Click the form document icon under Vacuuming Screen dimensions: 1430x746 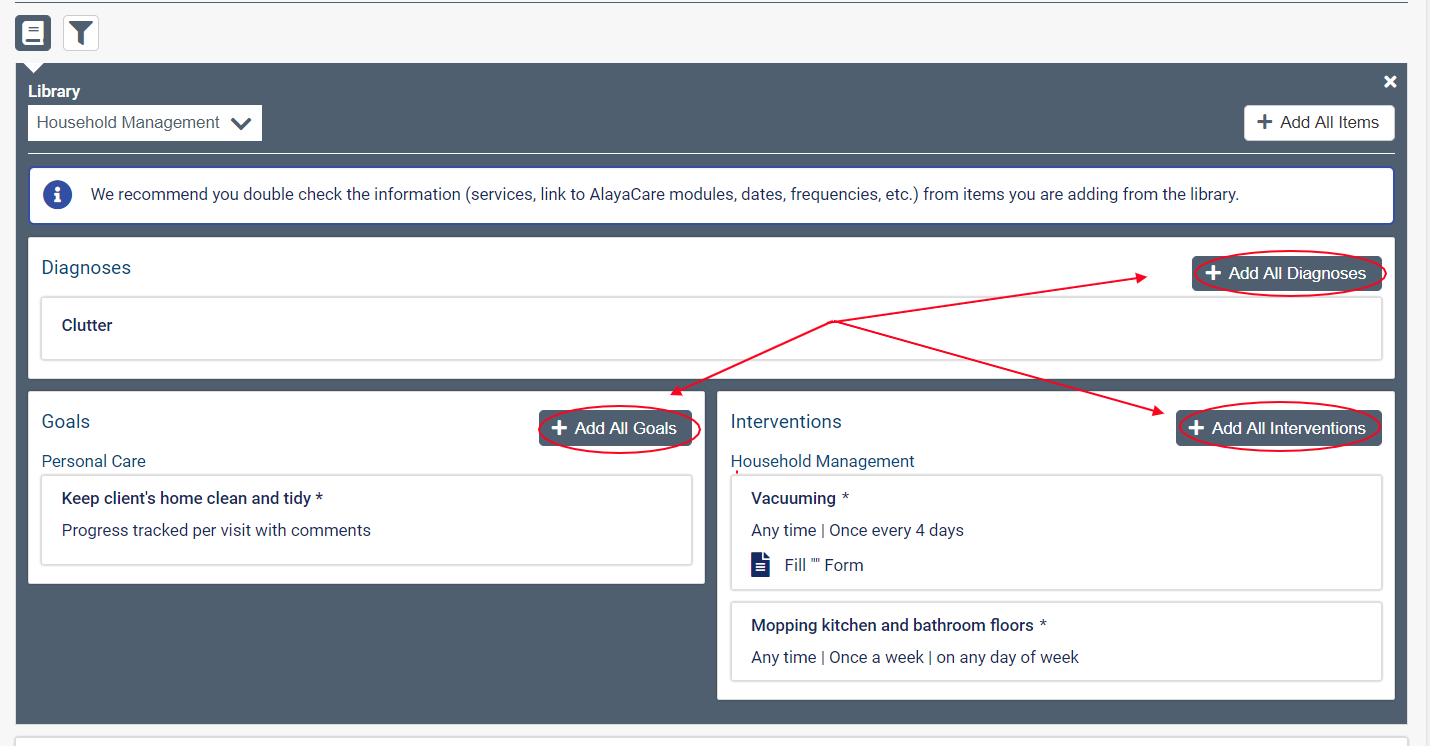[761, 565]
